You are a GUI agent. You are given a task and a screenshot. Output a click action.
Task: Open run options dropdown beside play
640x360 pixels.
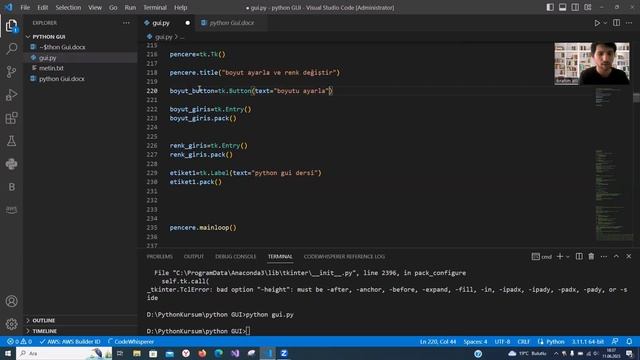click(x=605, y=23)
